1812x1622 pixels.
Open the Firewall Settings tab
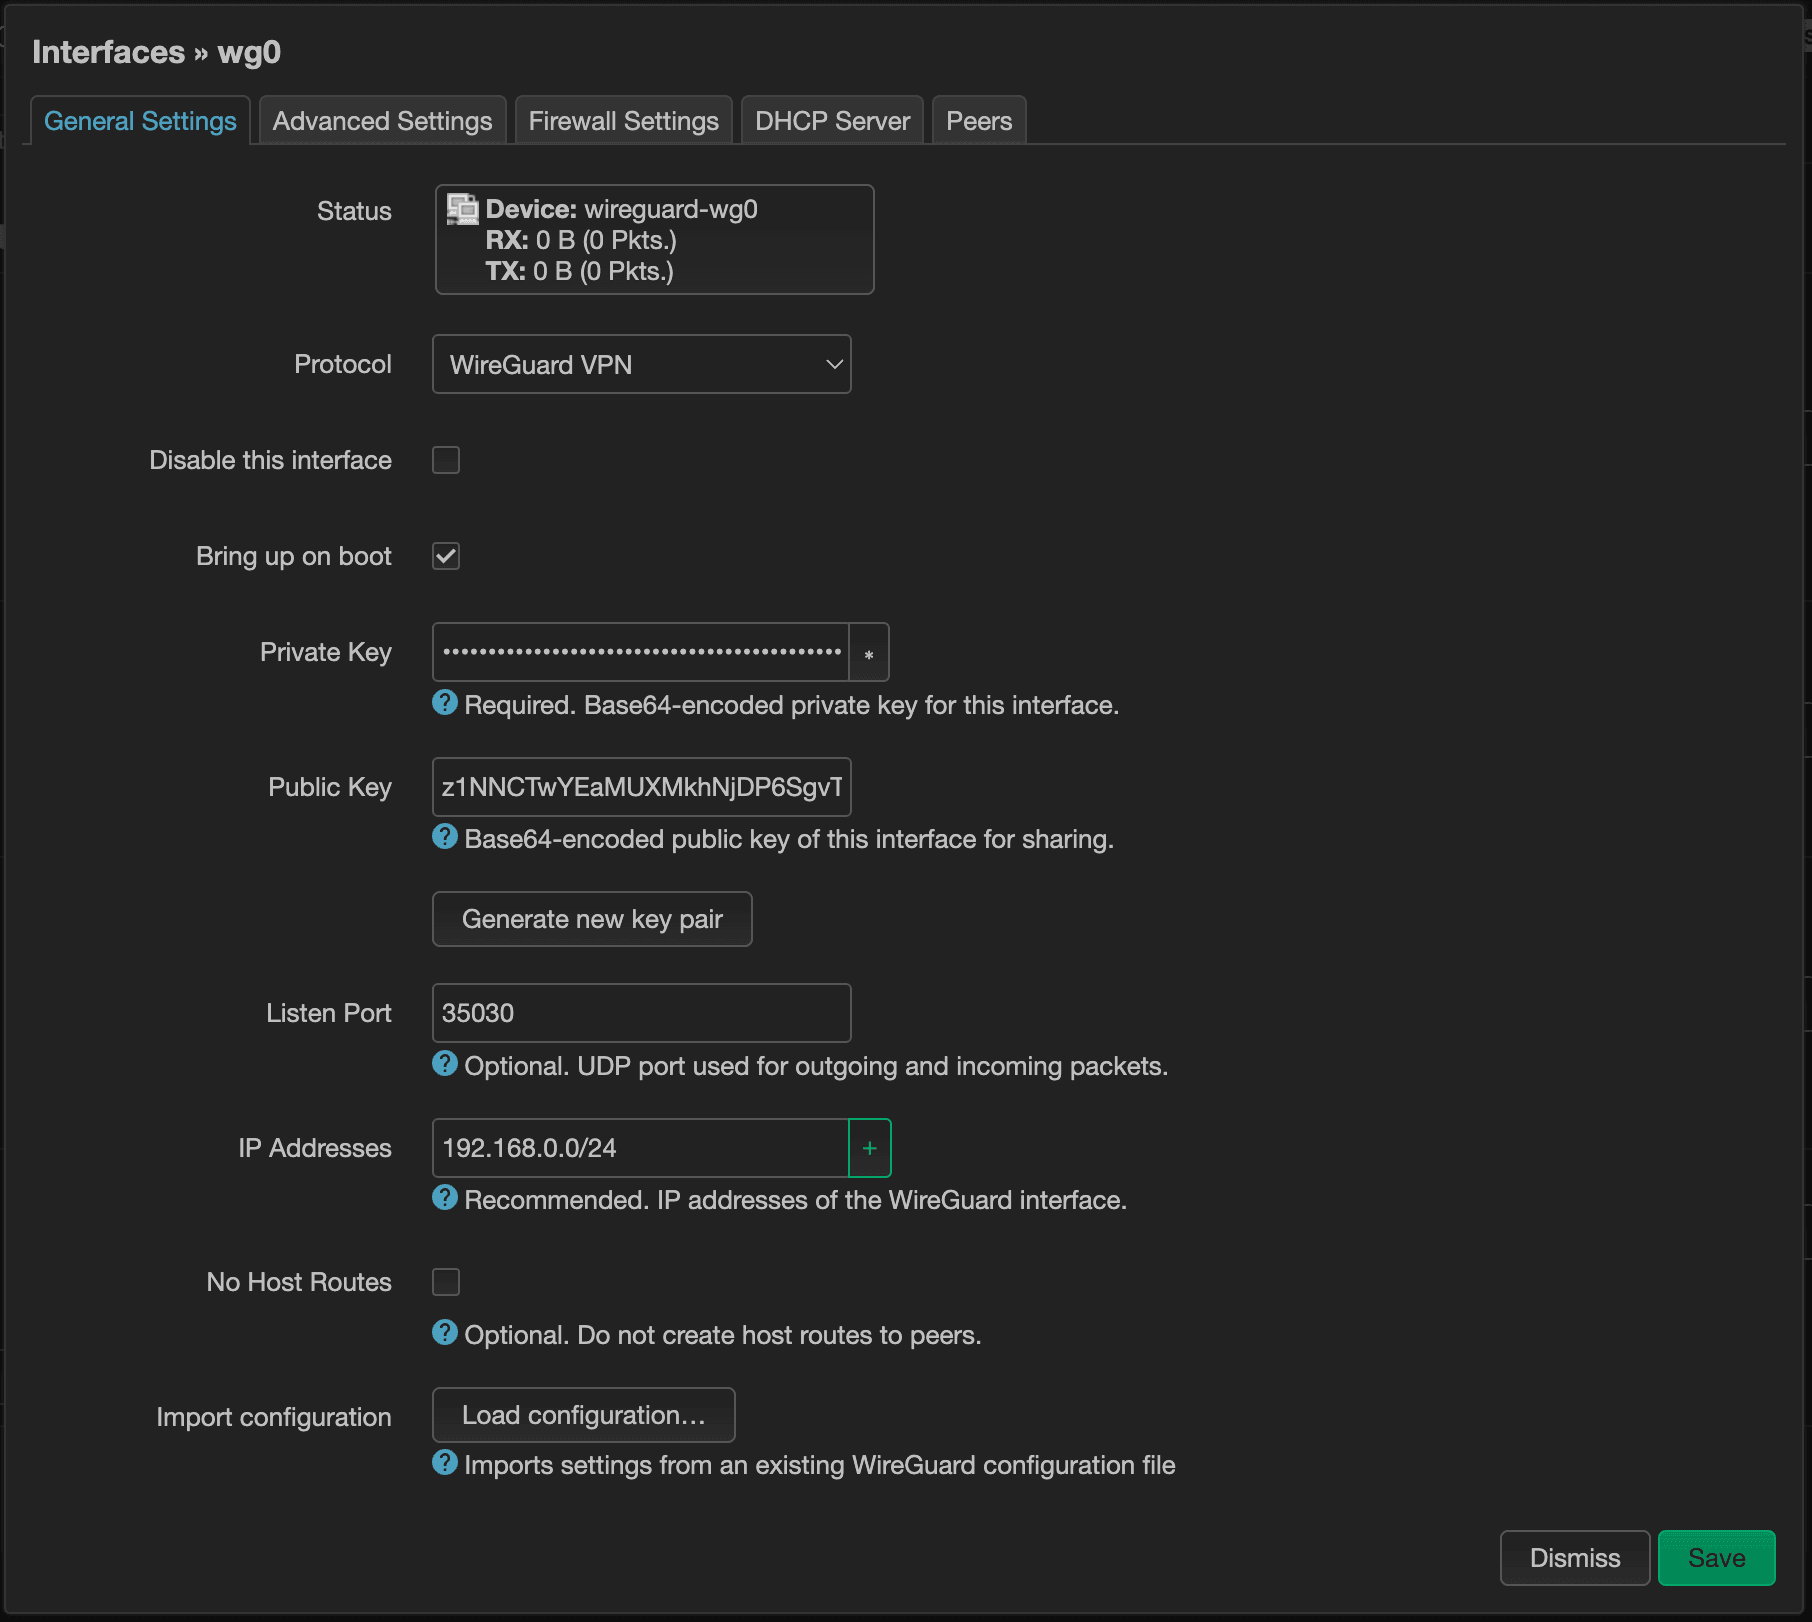tap(624, 121)
